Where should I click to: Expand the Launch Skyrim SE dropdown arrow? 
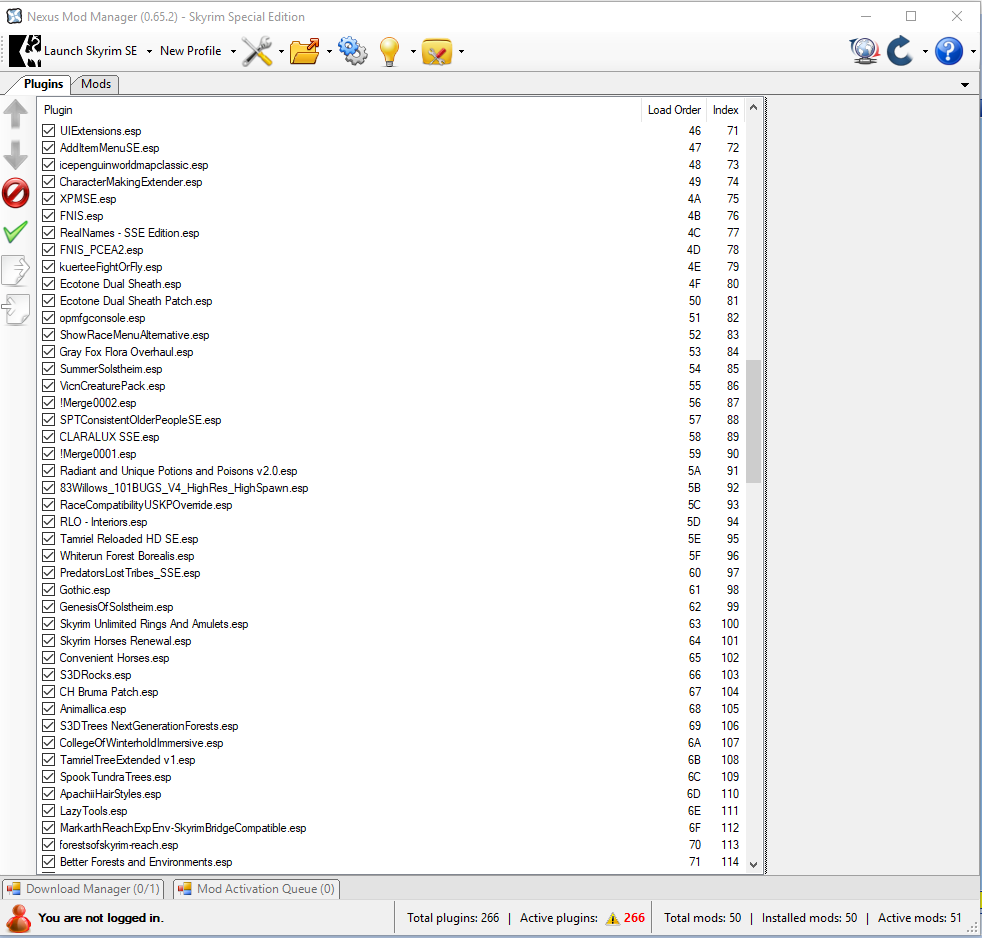(x=149, y=51)
